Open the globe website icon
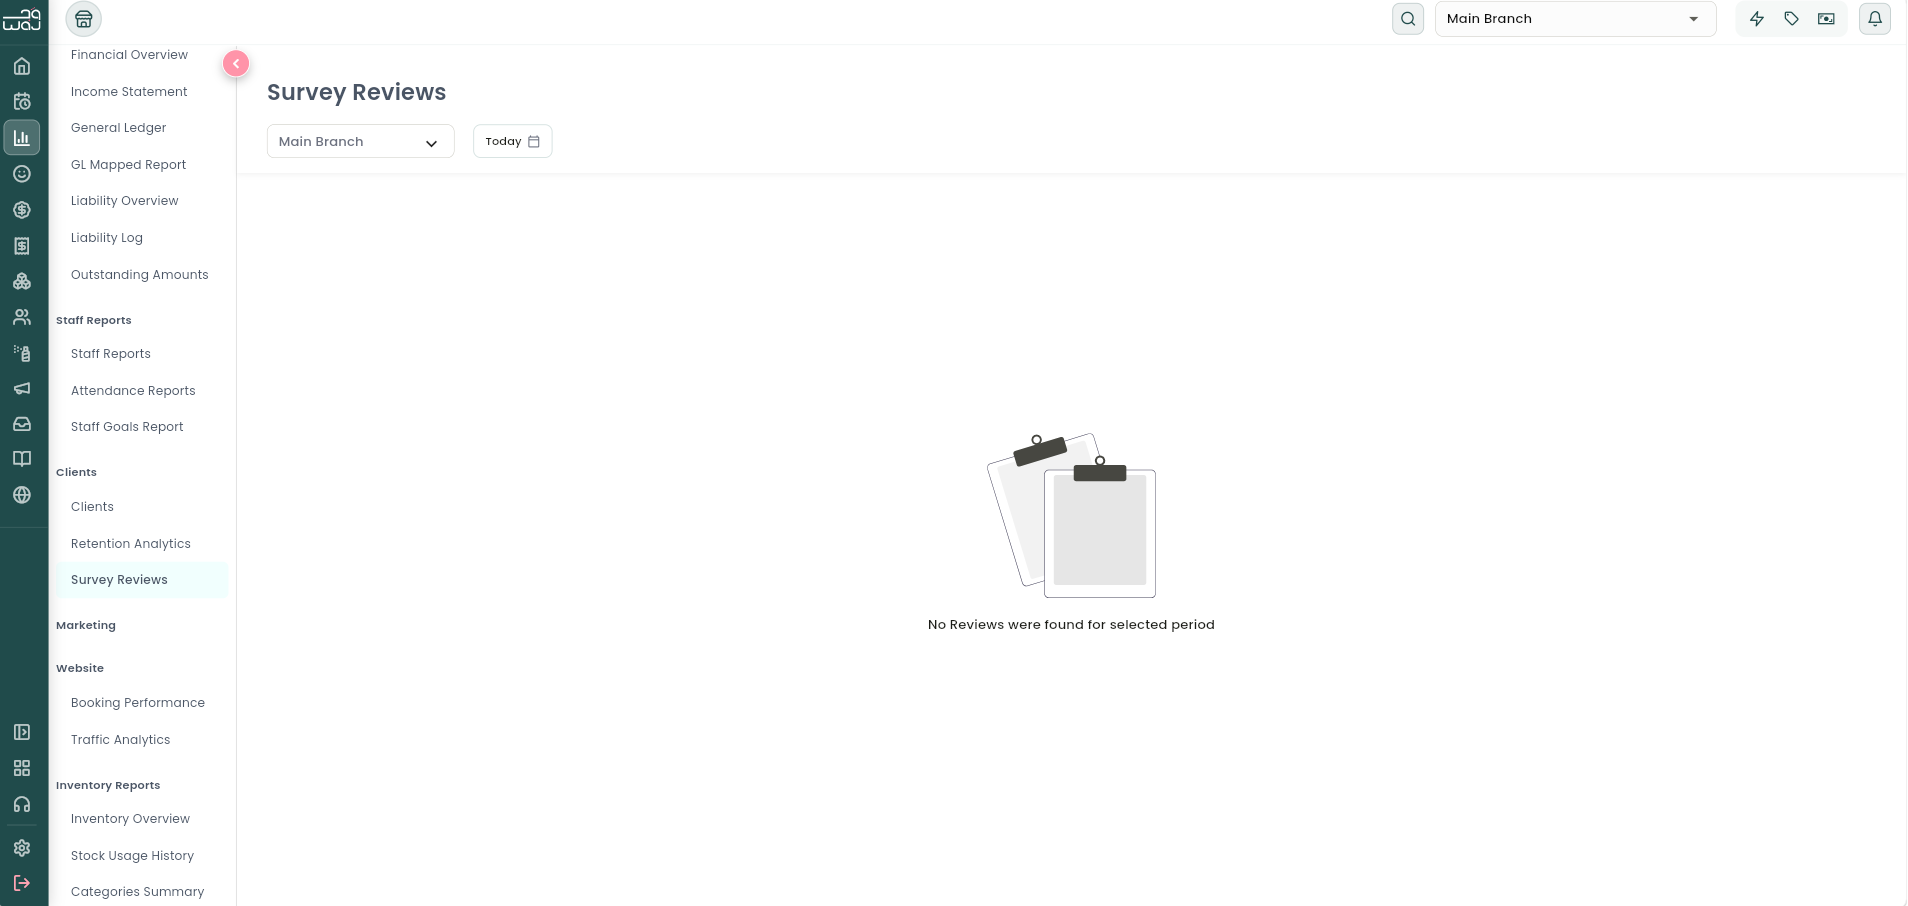Image resolution: width=1908 pixels, height=906 pixels. 22,495
